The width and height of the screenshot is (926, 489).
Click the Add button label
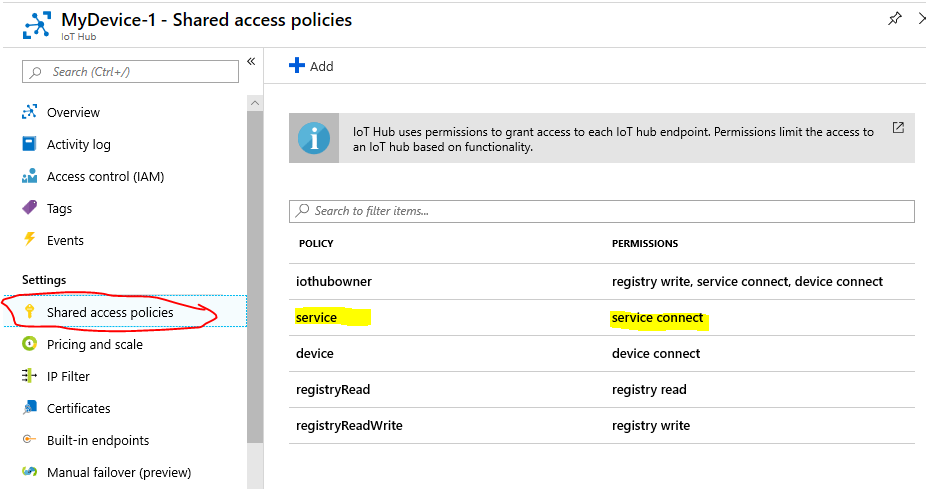pos(321,67)
